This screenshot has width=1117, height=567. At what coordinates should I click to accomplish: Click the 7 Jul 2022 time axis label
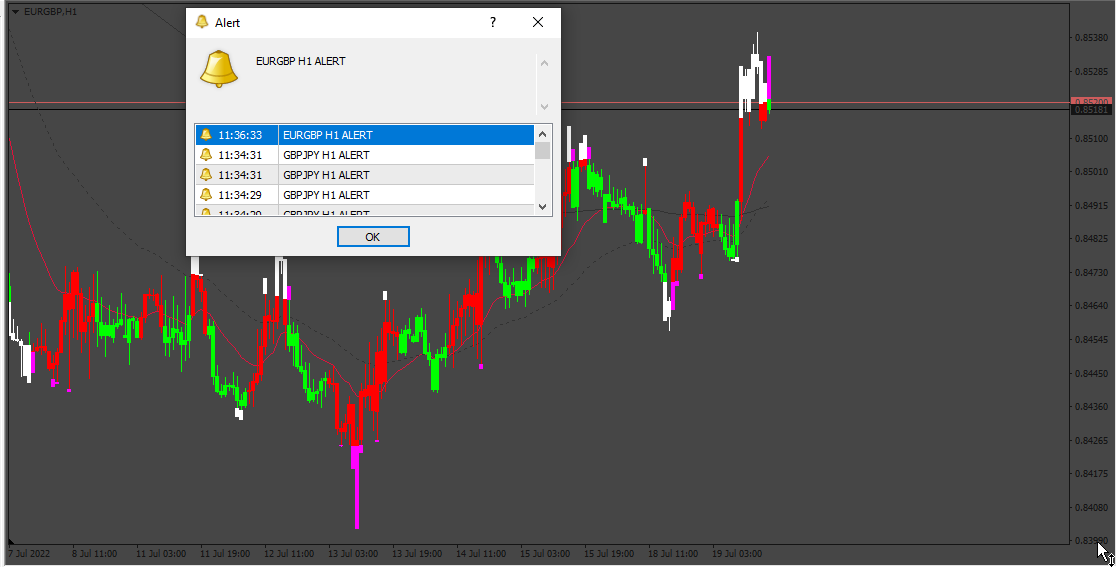[x=28, y=553]
